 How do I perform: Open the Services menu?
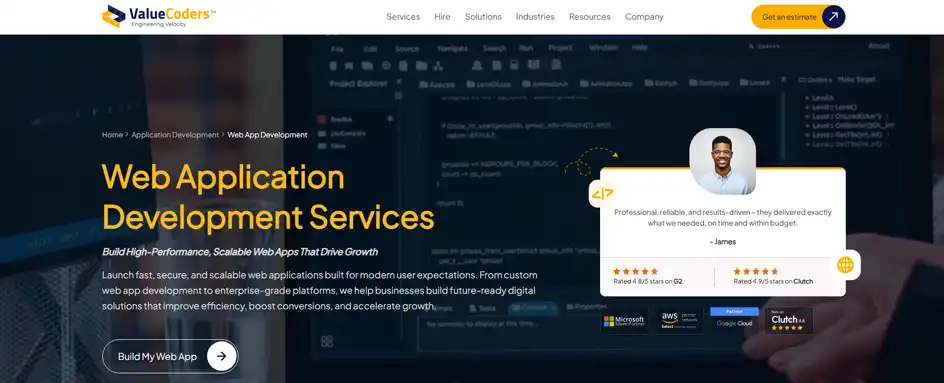point(403,17)
